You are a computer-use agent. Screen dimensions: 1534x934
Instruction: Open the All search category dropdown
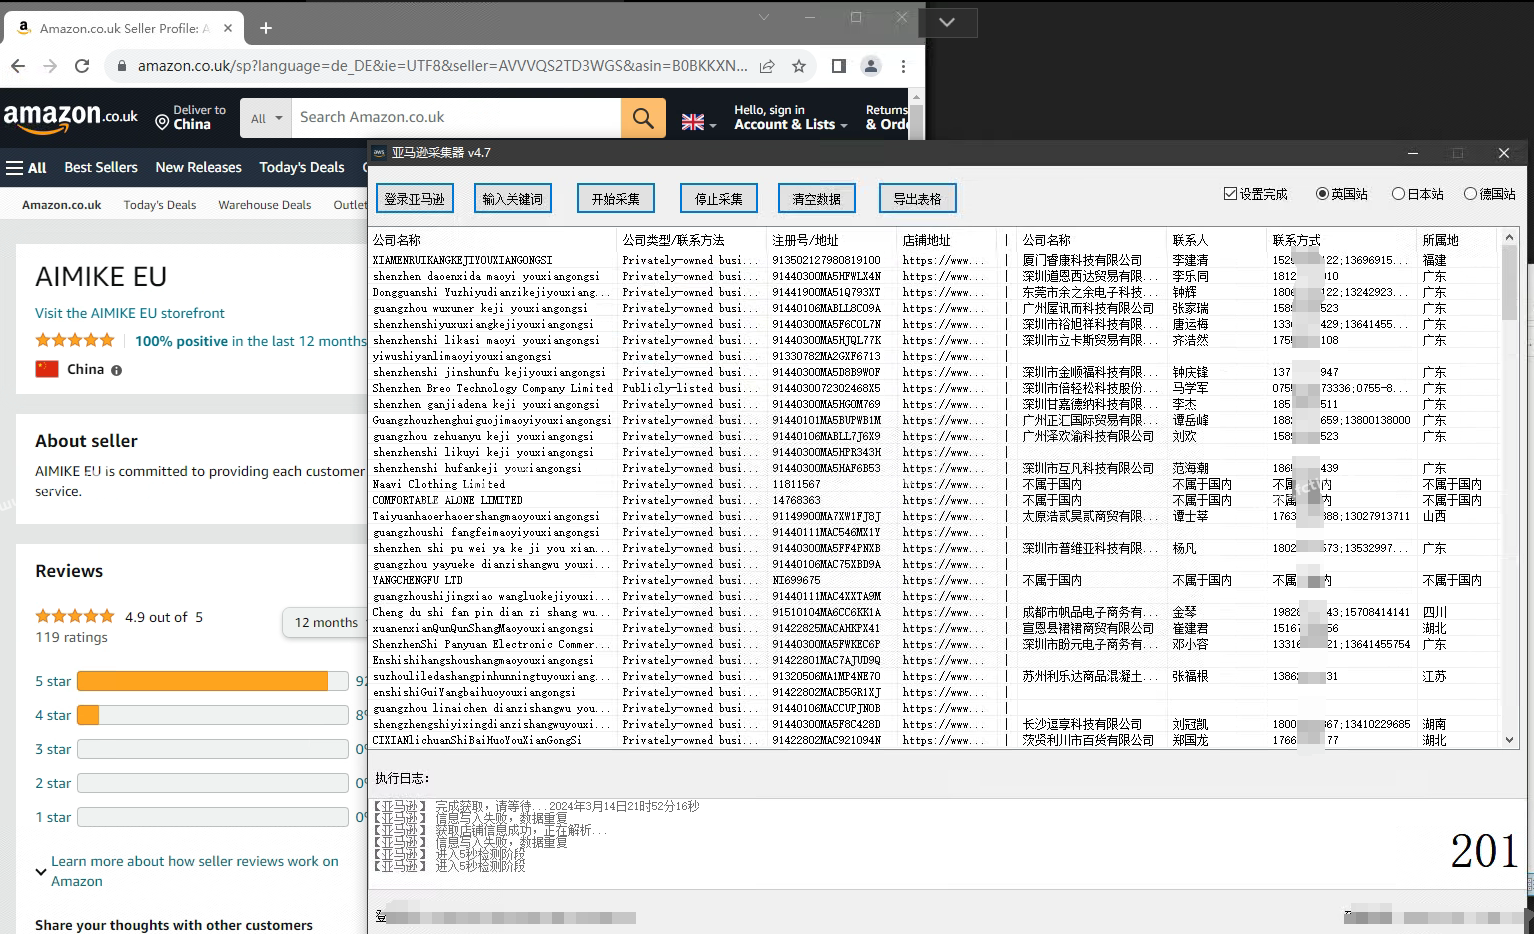tap(265, 118)
